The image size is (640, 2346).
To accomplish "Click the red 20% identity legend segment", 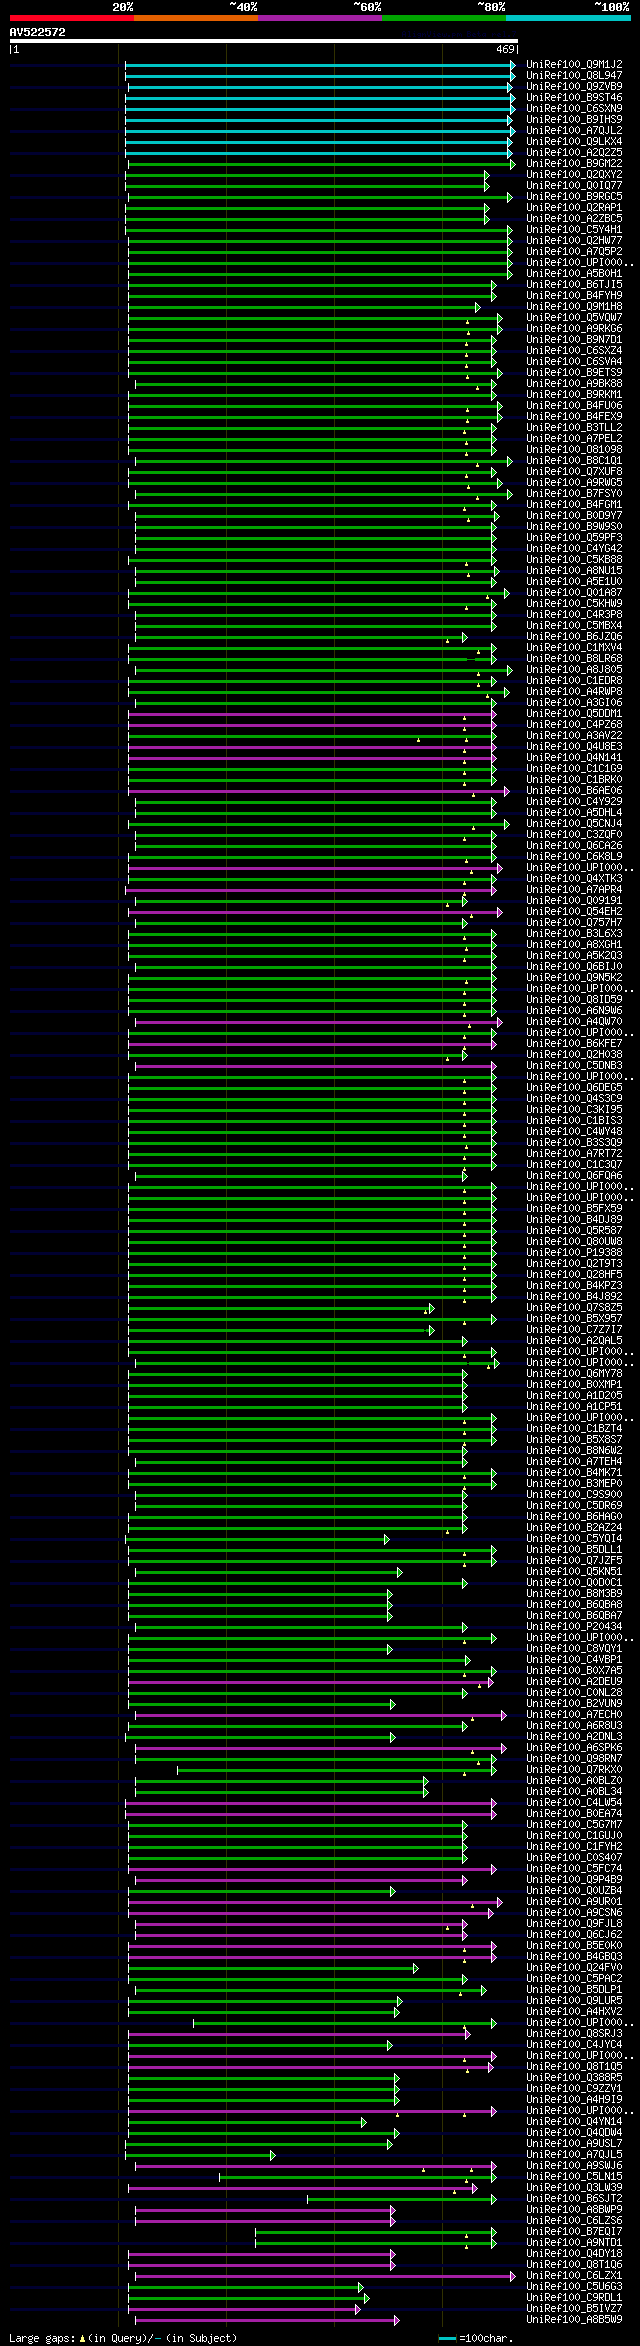I will pos(71,18).
